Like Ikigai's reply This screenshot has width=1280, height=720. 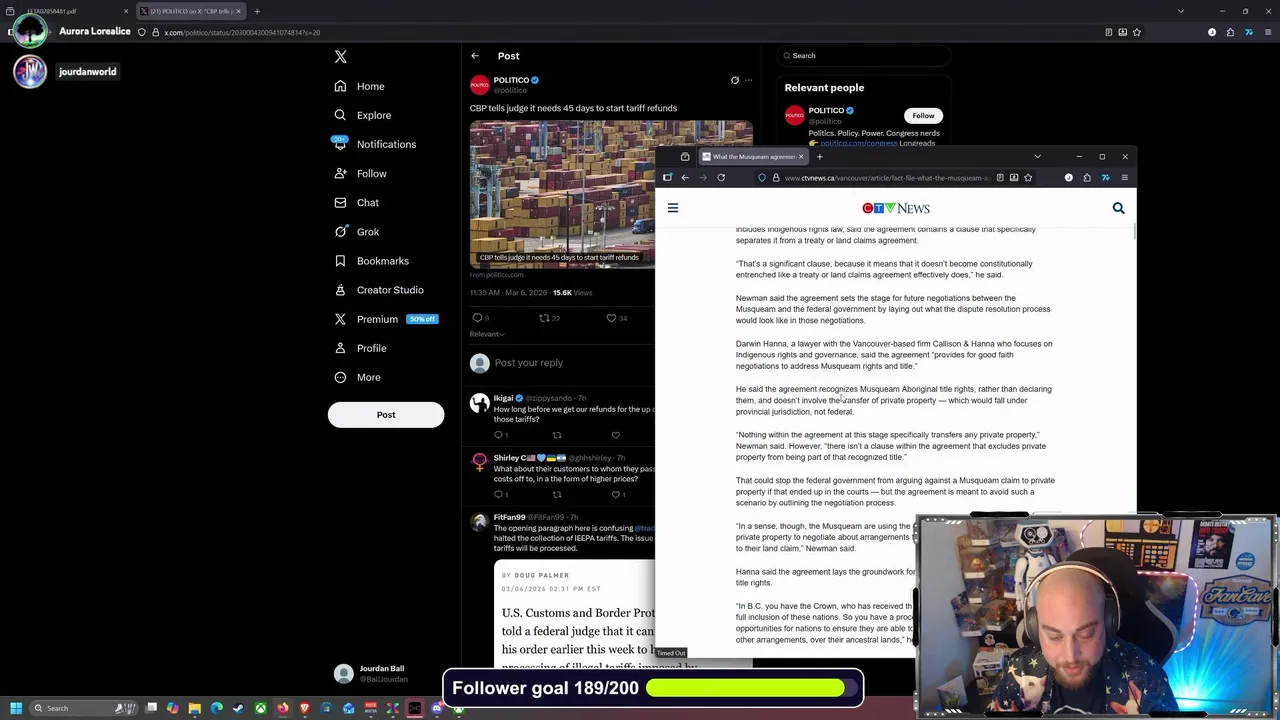click(x=615, y=435)
